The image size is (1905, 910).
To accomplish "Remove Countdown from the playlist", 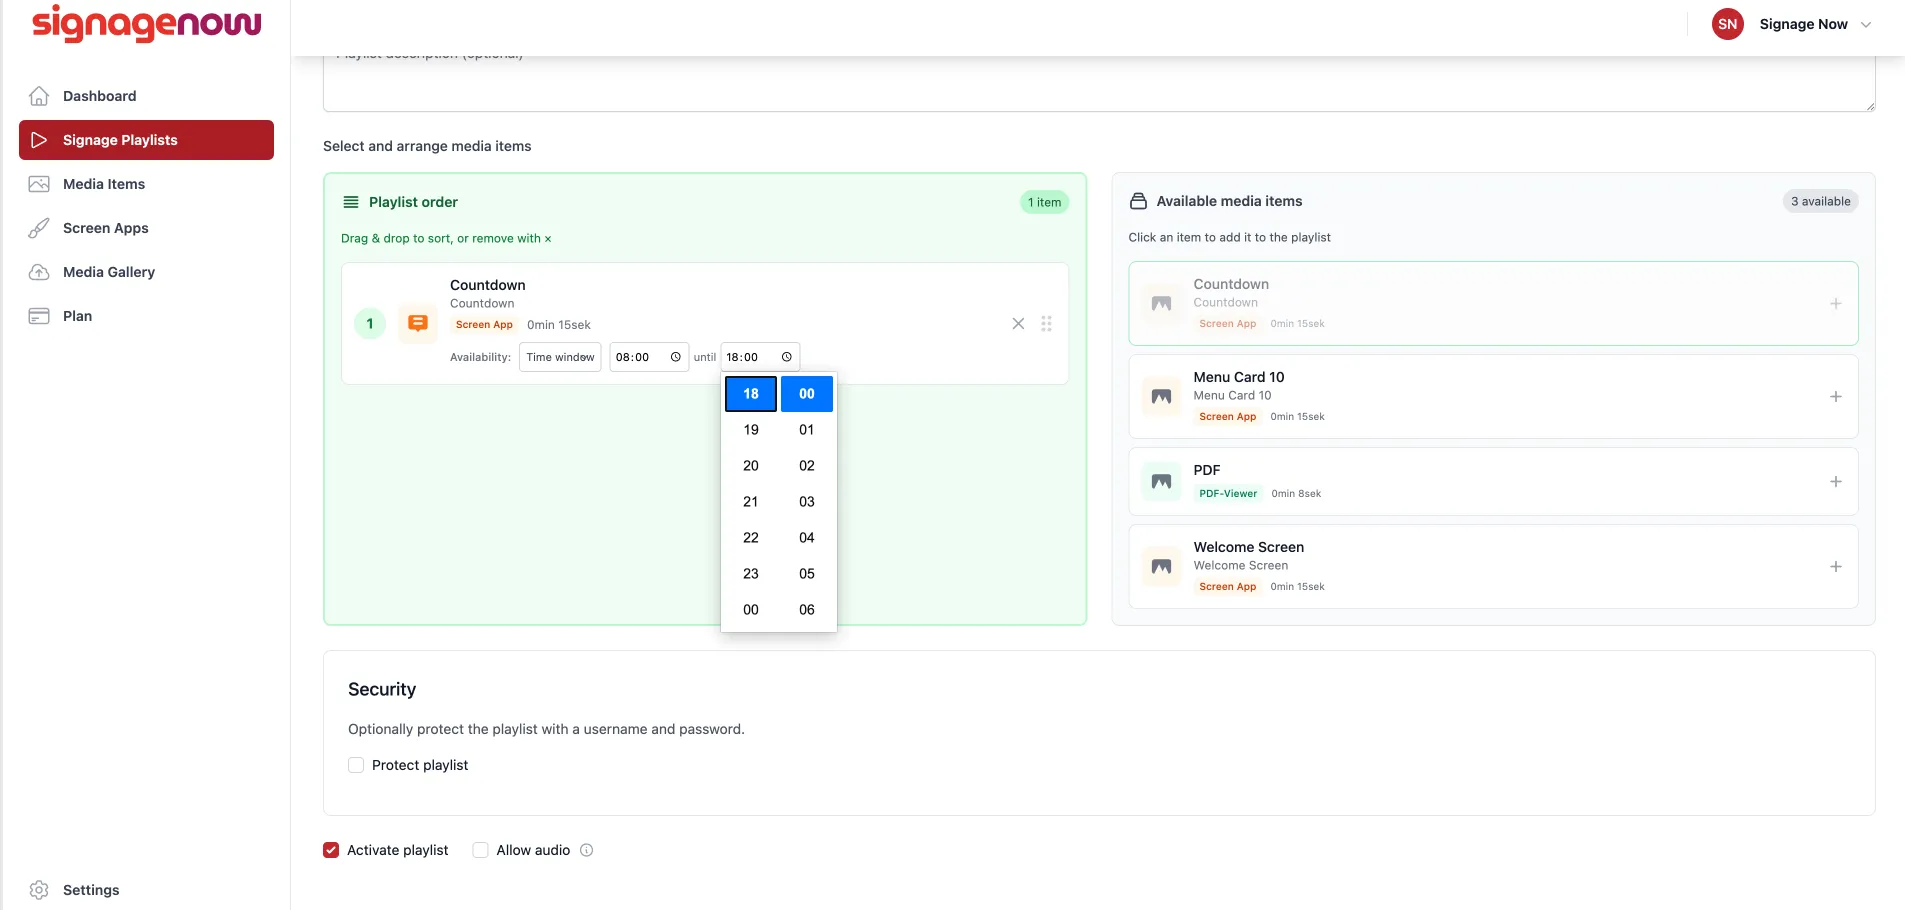I will point(1018,324).
